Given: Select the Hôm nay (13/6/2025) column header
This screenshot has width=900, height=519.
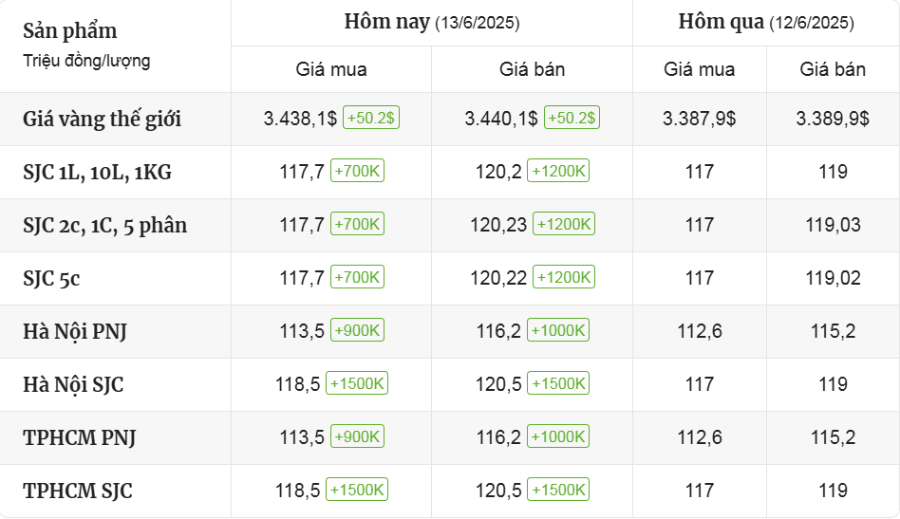Looking at the screenshot, I should [432, 22].
